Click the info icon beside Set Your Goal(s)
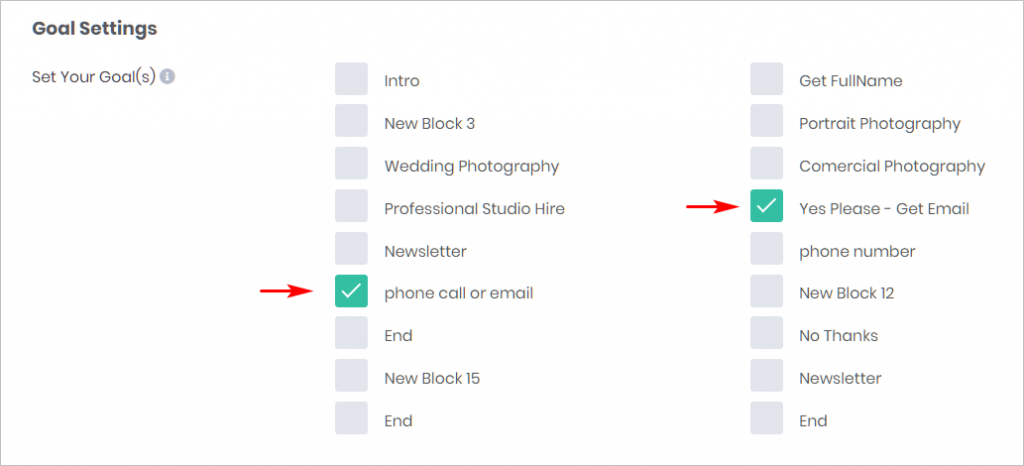 click(167, 76)
